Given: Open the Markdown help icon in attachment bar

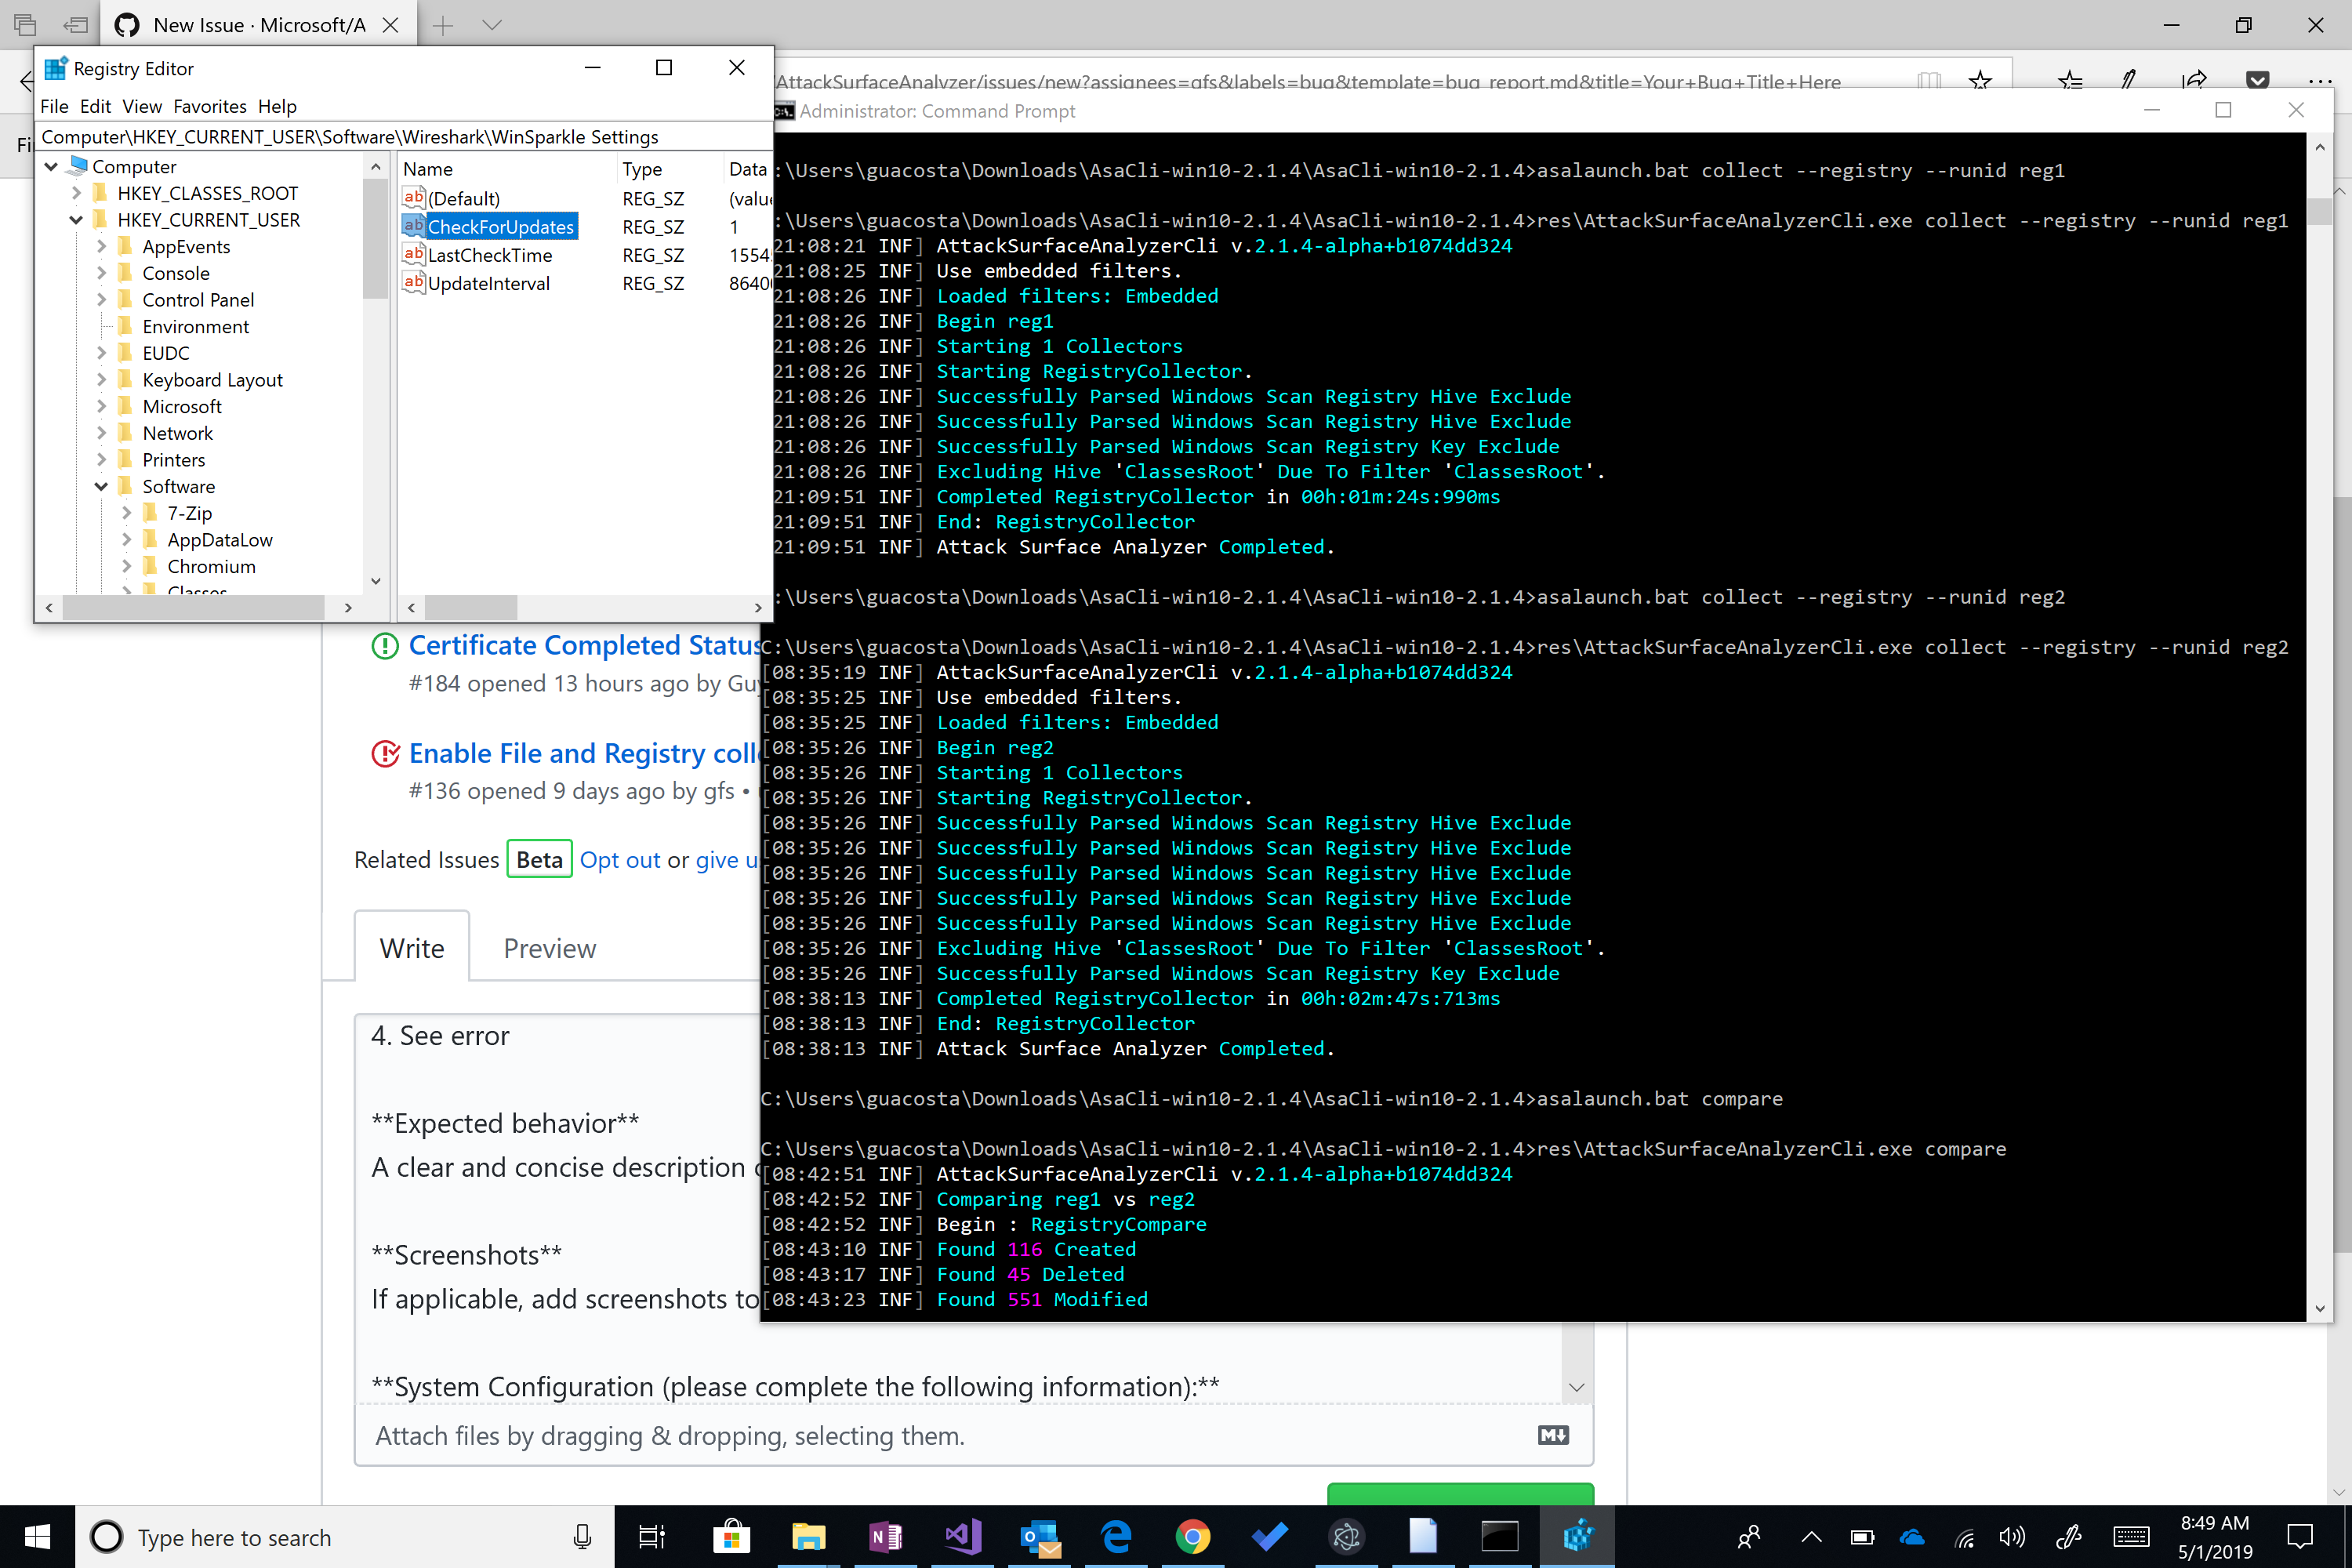Looking at the screenshot, I should (1552, 1434).
